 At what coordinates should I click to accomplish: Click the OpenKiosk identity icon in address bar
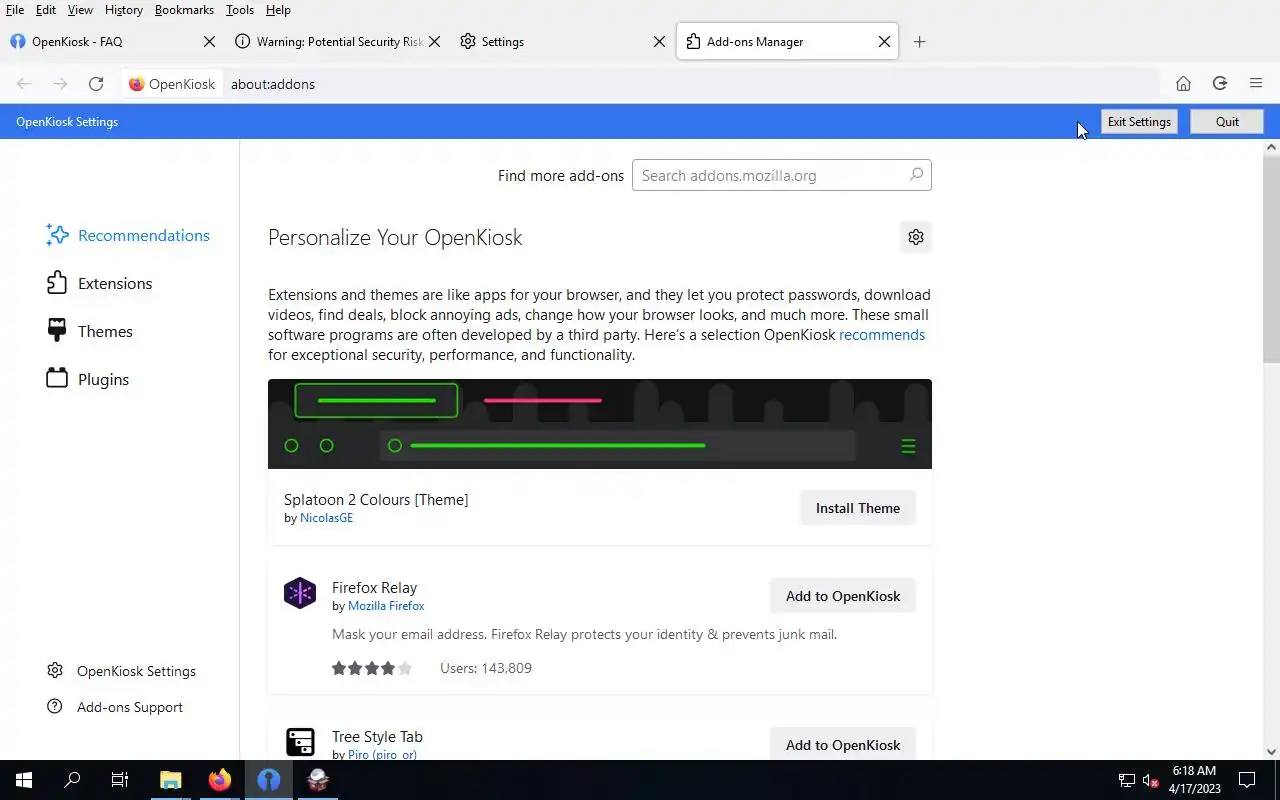137,84
